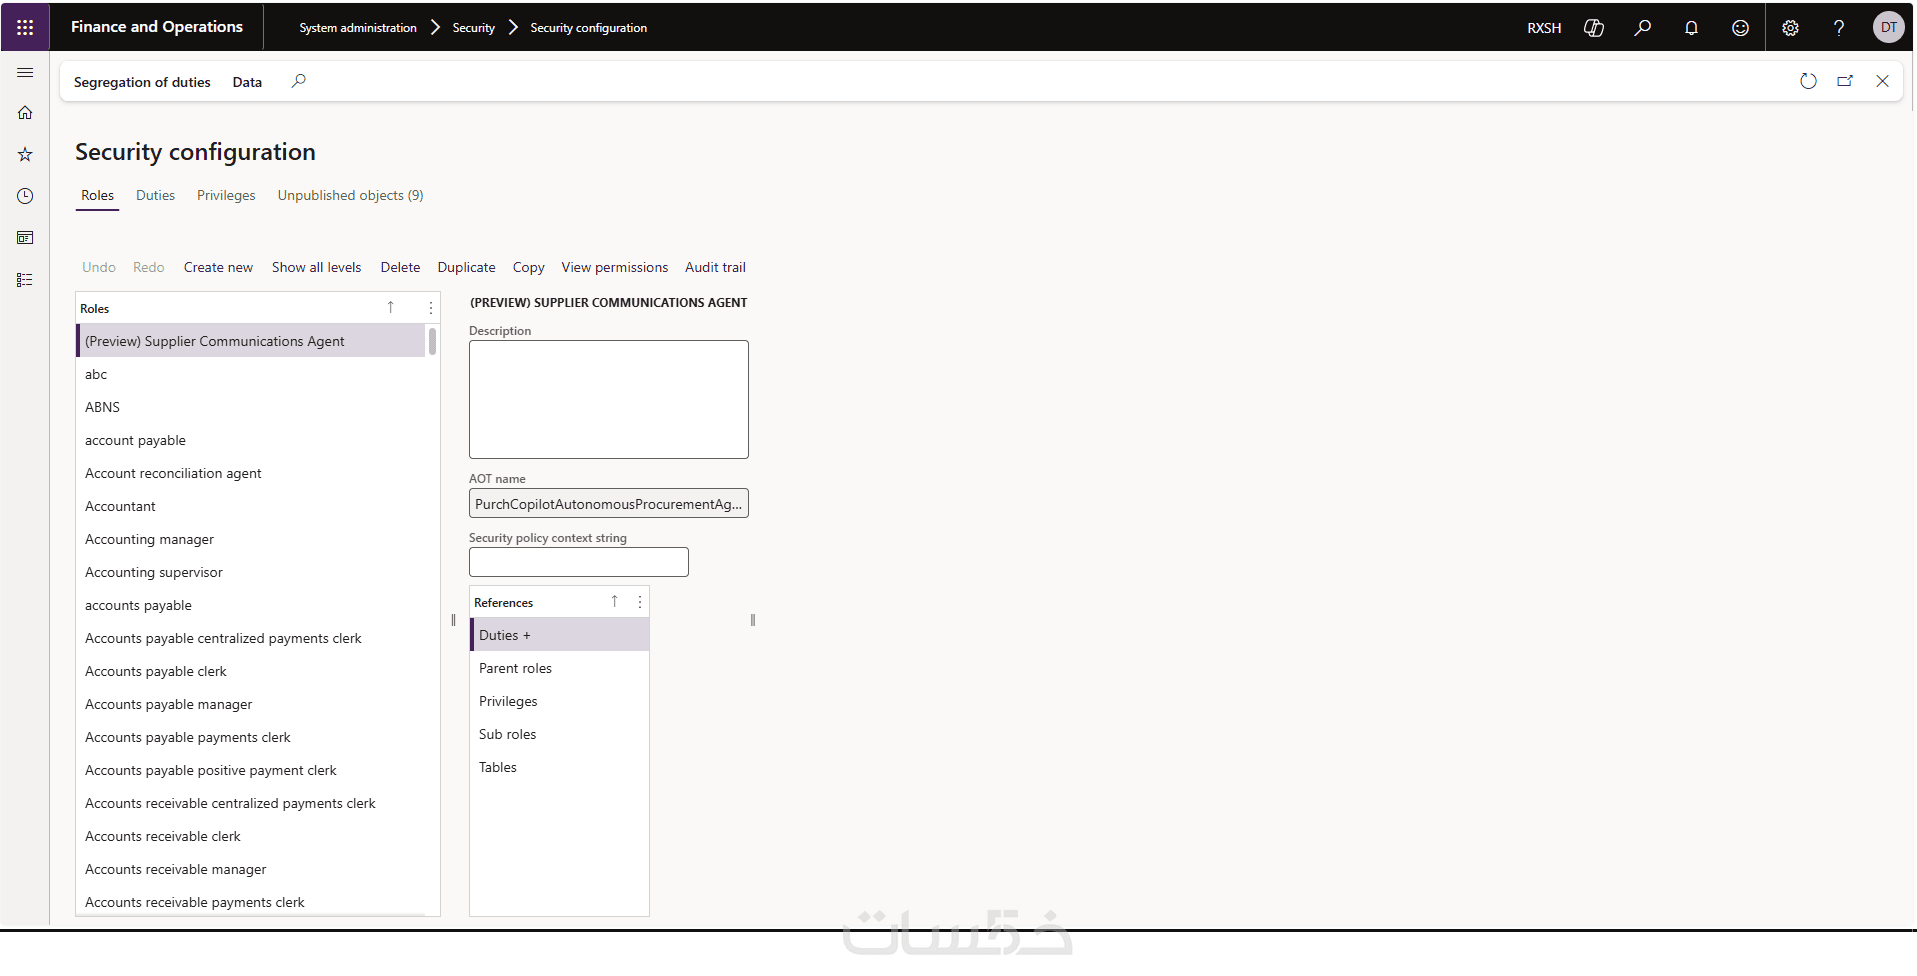Open Favorites star in sidebar
Screen dimensions: 1917x976
tap(25, 154)
